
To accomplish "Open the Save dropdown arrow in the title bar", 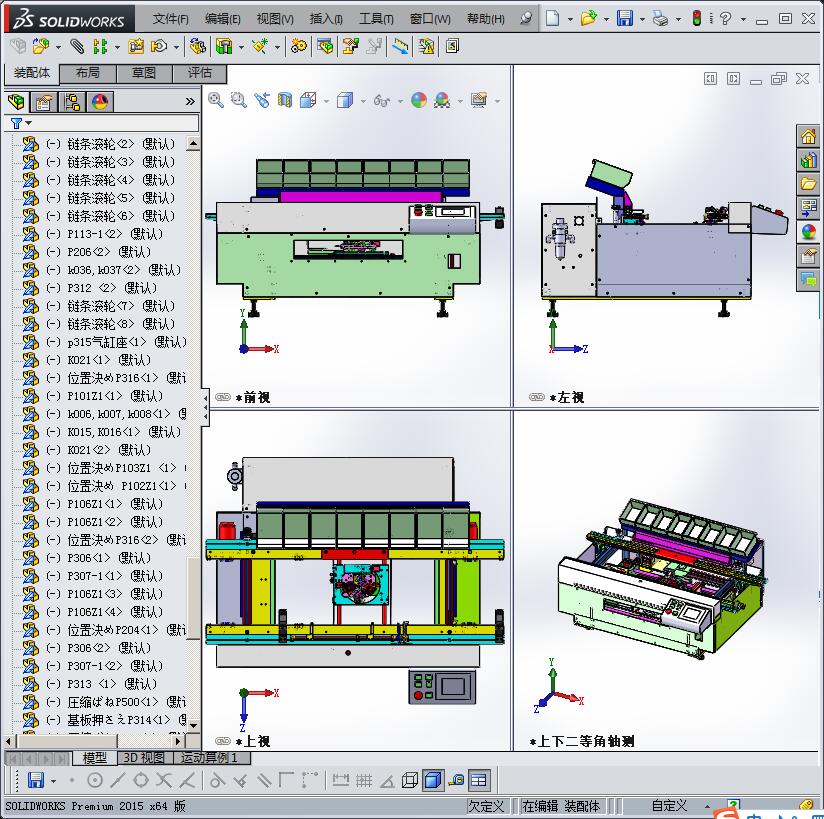I will tap(642, 19).
